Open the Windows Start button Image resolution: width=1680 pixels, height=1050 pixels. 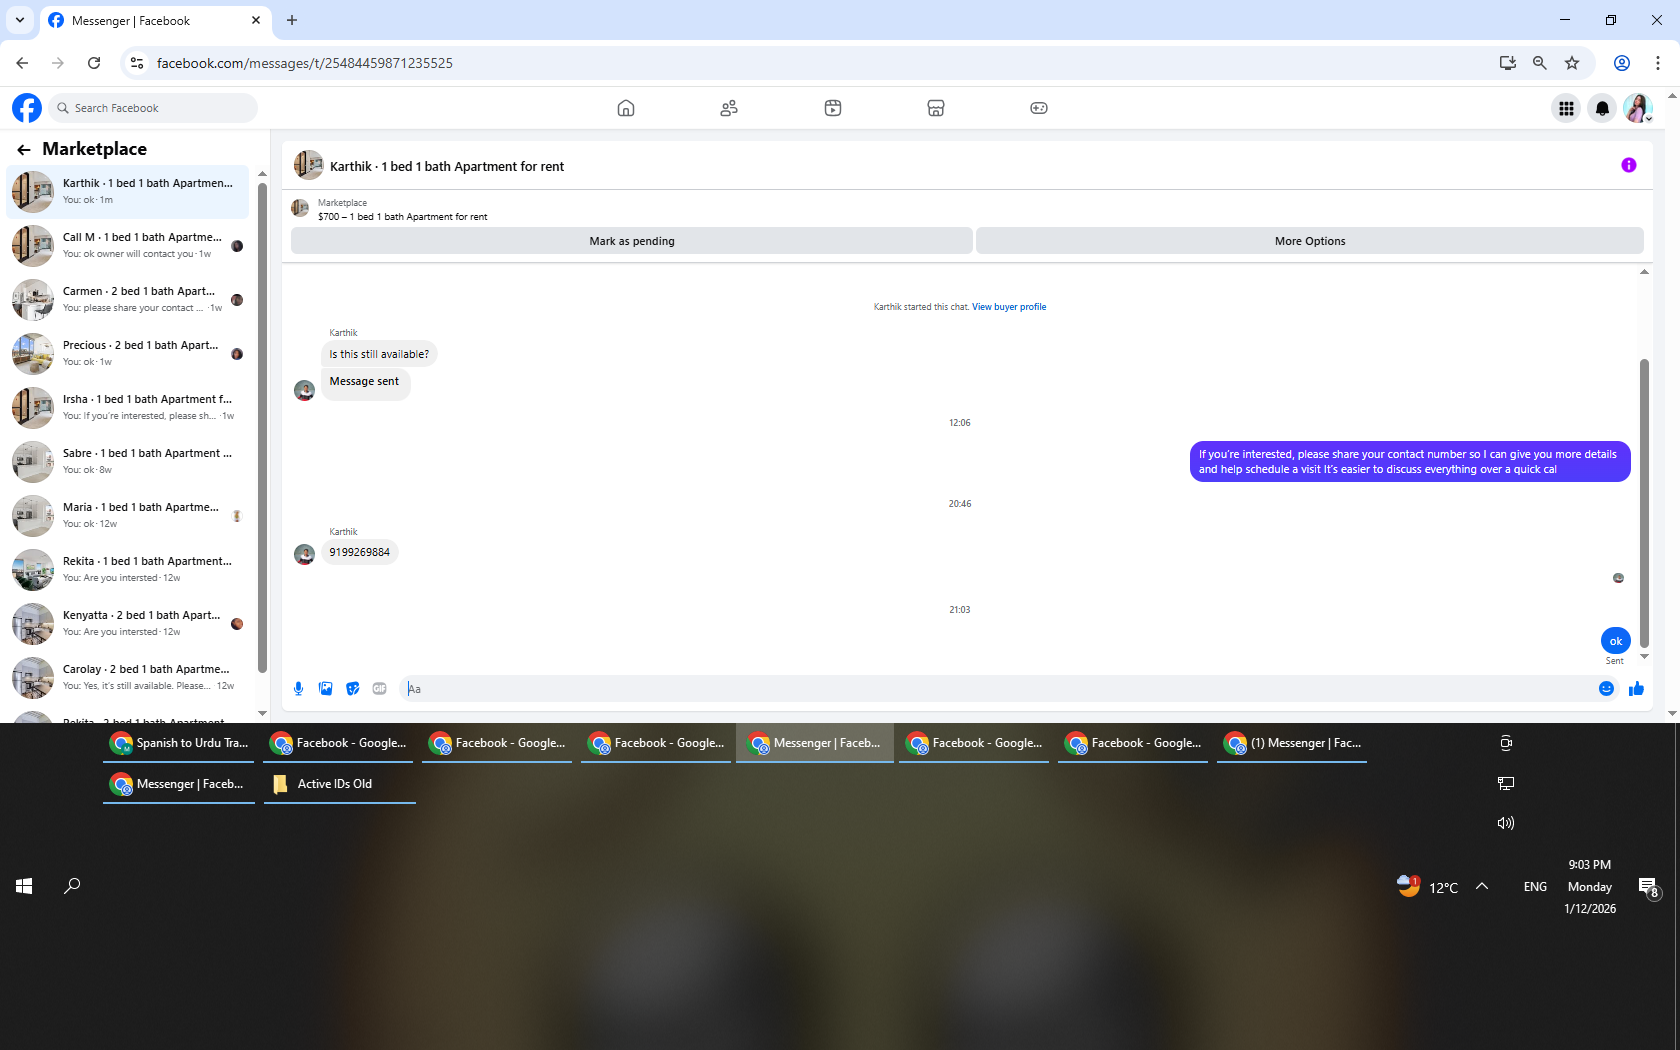point(24,886)
